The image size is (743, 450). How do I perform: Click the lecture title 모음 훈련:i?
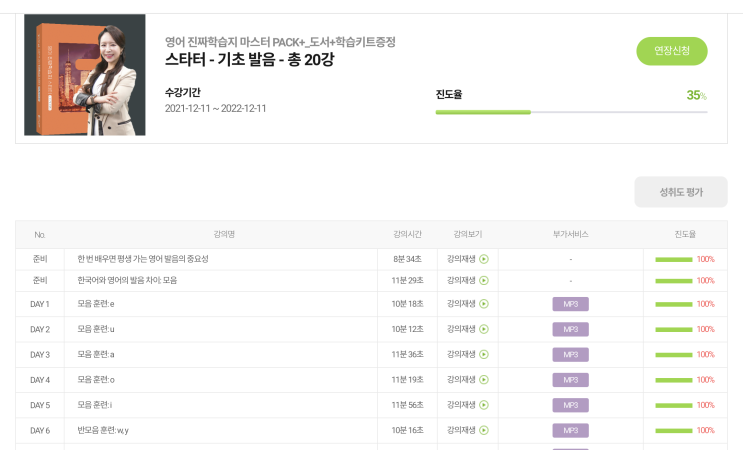pos(95,405)
